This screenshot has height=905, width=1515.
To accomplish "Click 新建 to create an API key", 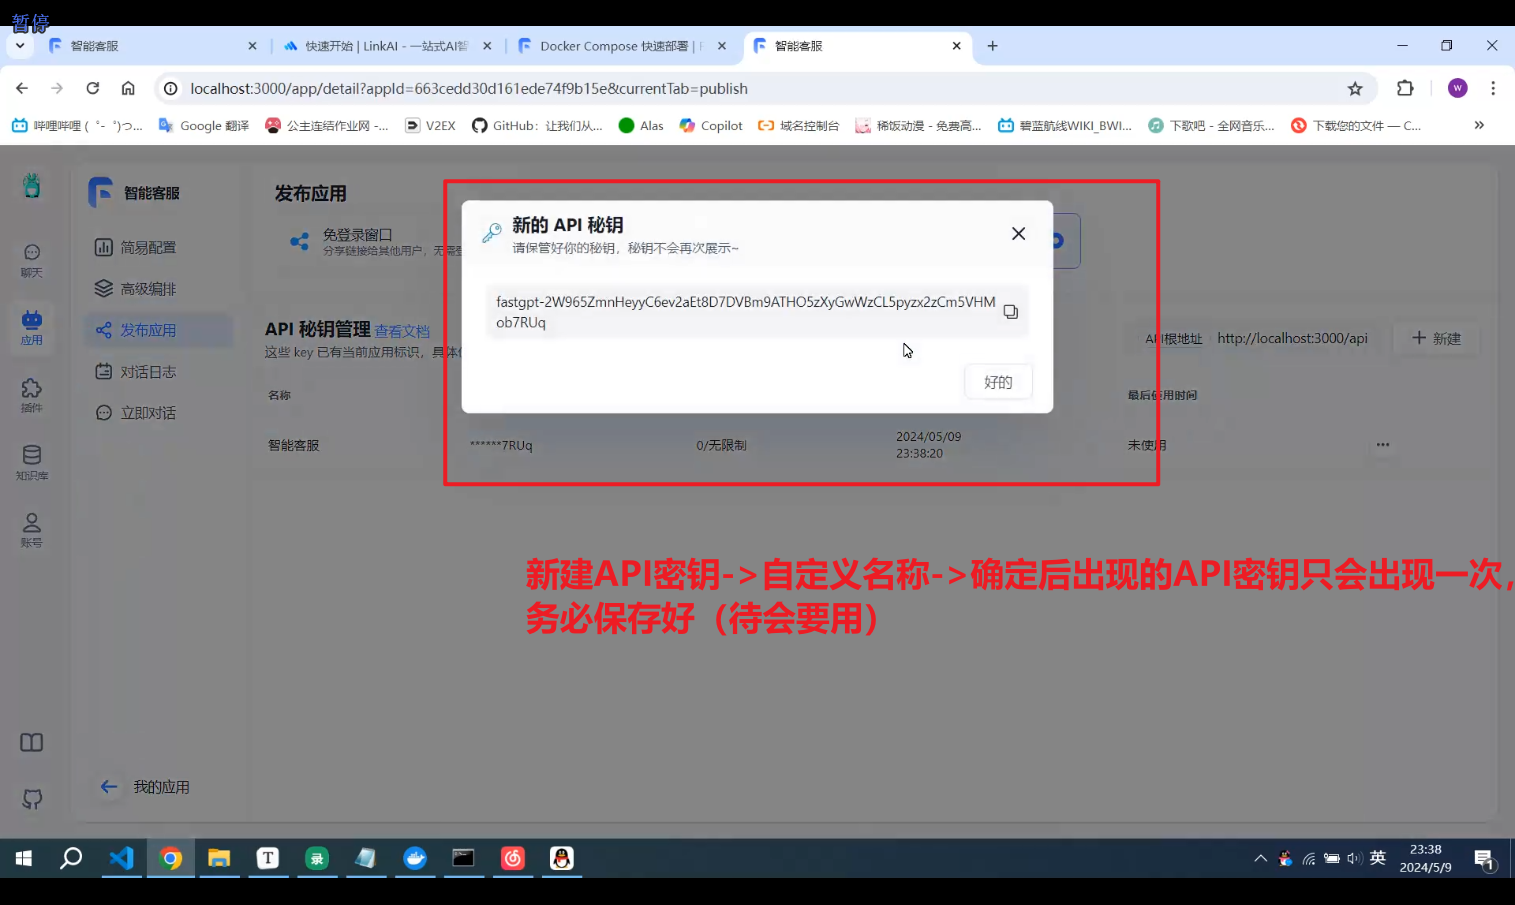I will (1436, 339).
